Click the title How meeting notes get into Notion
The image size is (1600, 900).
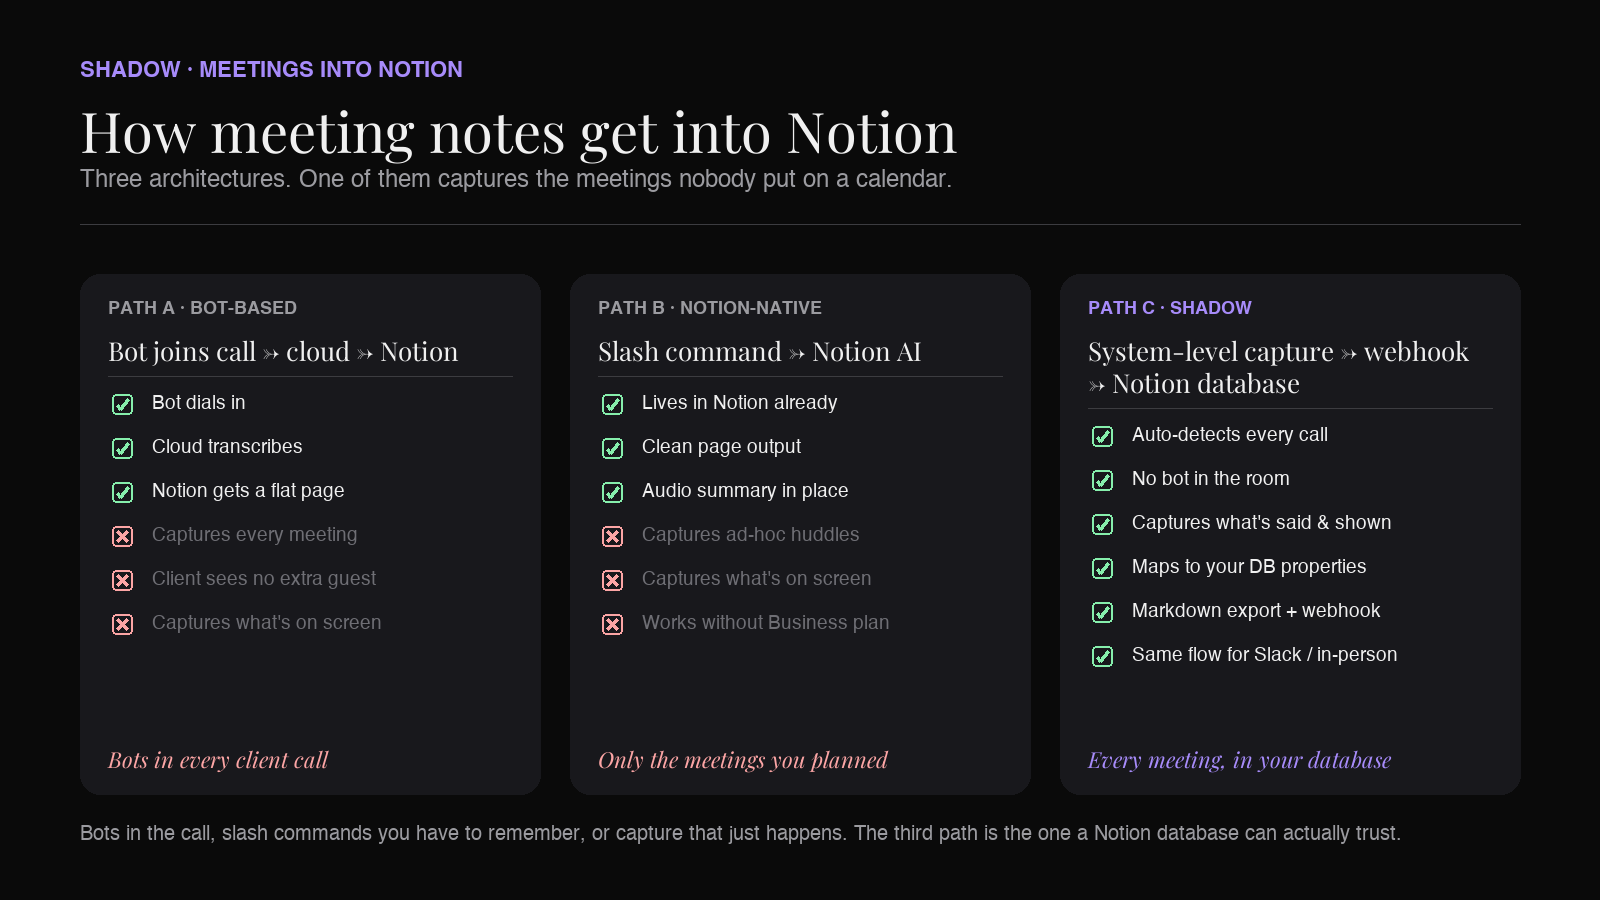518,133
